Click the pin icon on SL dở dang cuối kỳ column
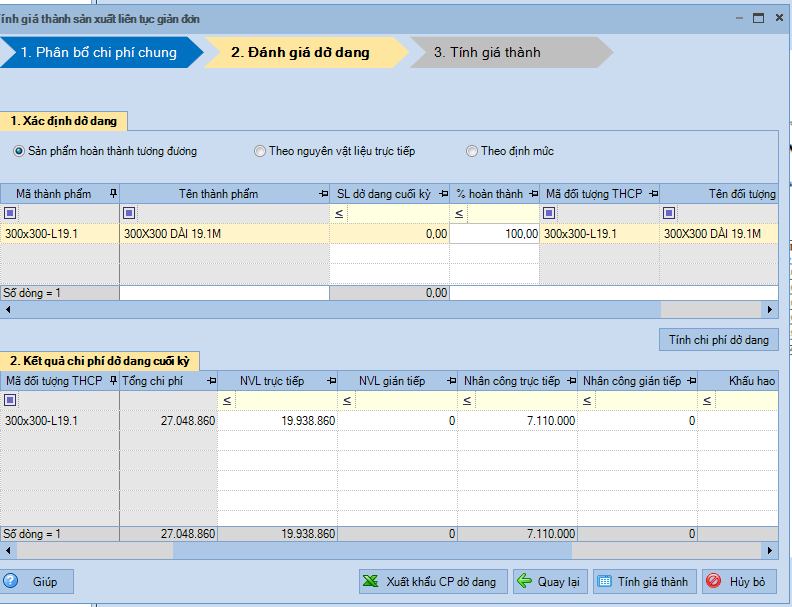The image size is (792, 607). (x=443, y=194)
